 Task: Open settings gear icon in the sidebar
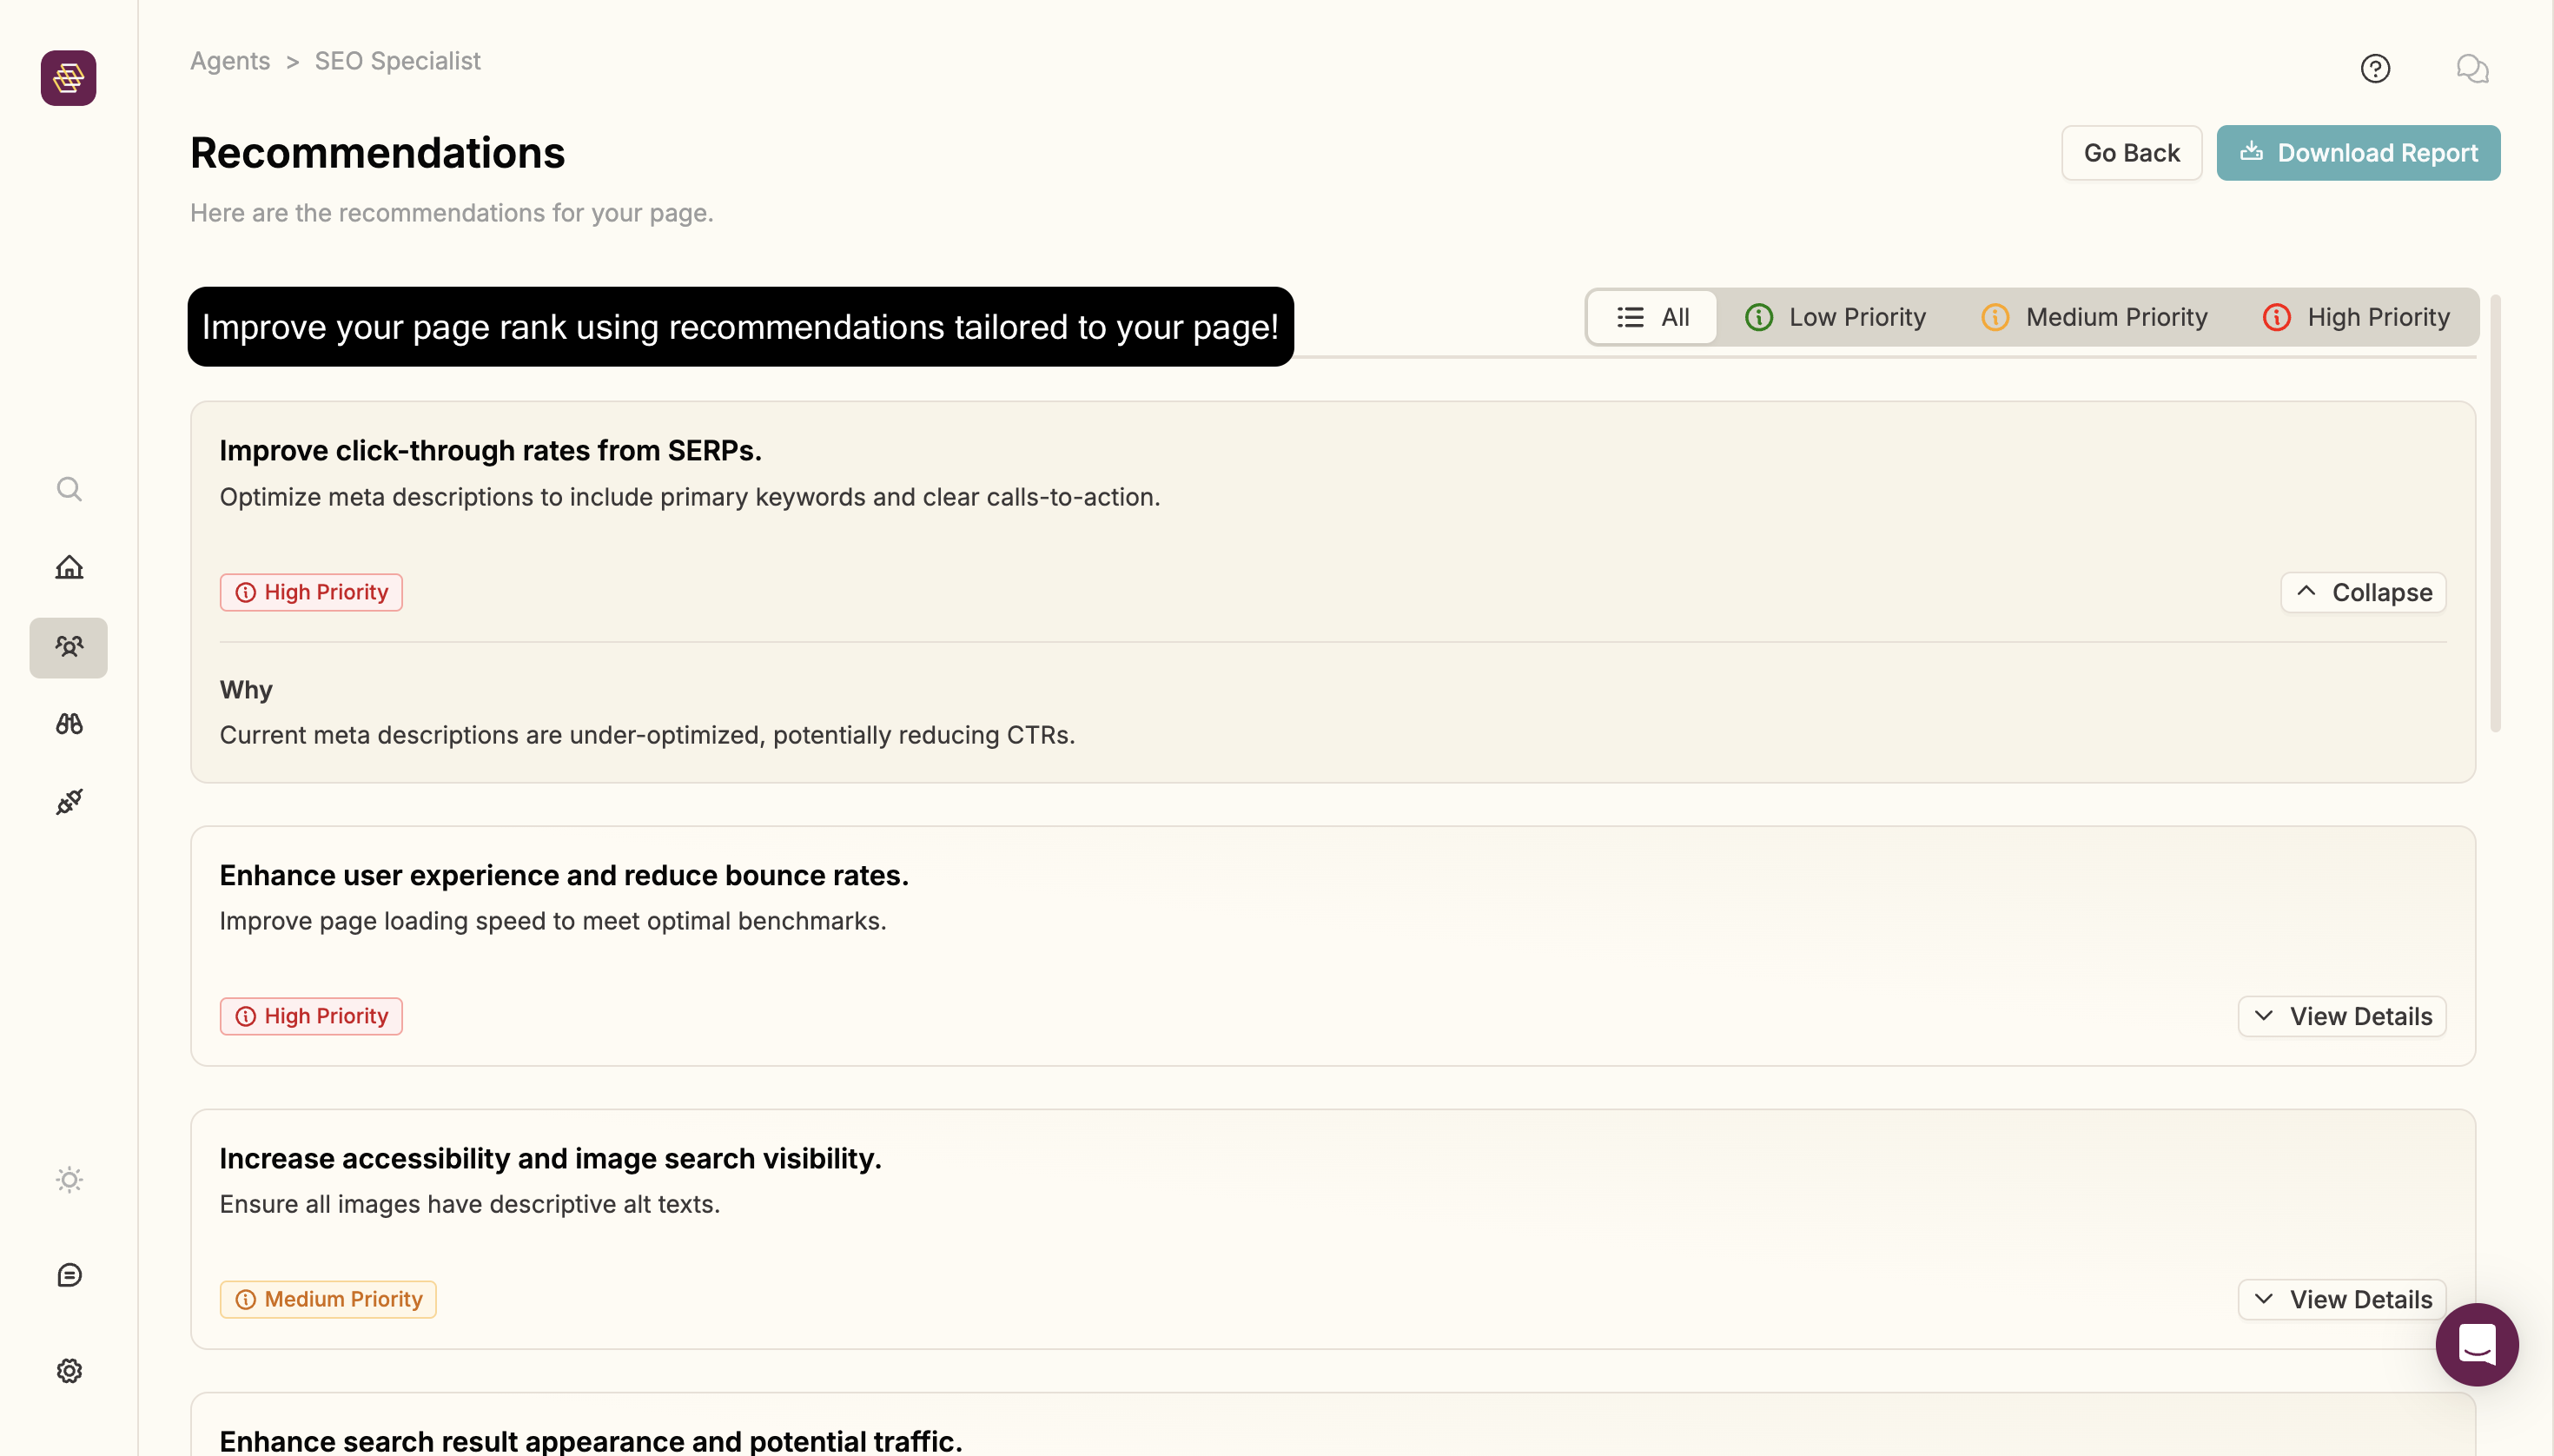pyautogui.click(x=69, y=1371)
